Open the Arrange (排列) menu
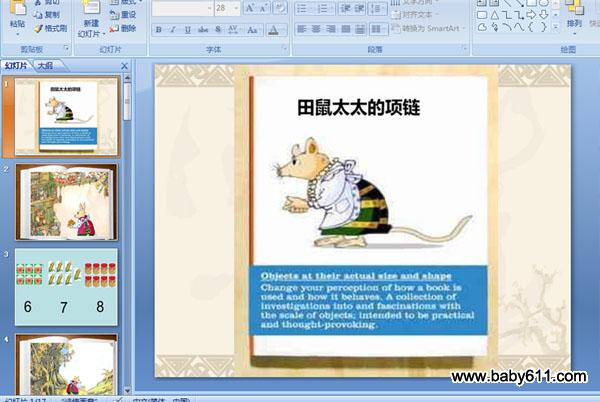 click(574, 17)
